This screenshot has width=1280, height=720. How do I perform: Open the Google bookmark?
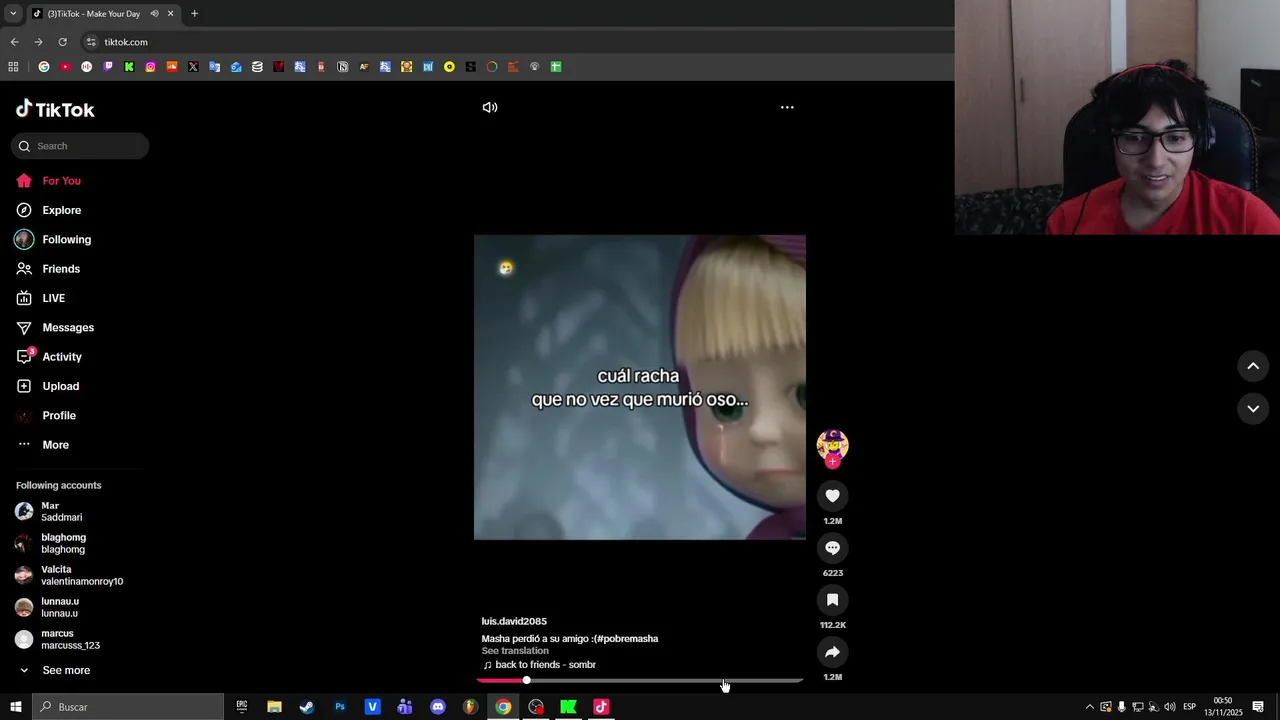[x=44, y=67]
